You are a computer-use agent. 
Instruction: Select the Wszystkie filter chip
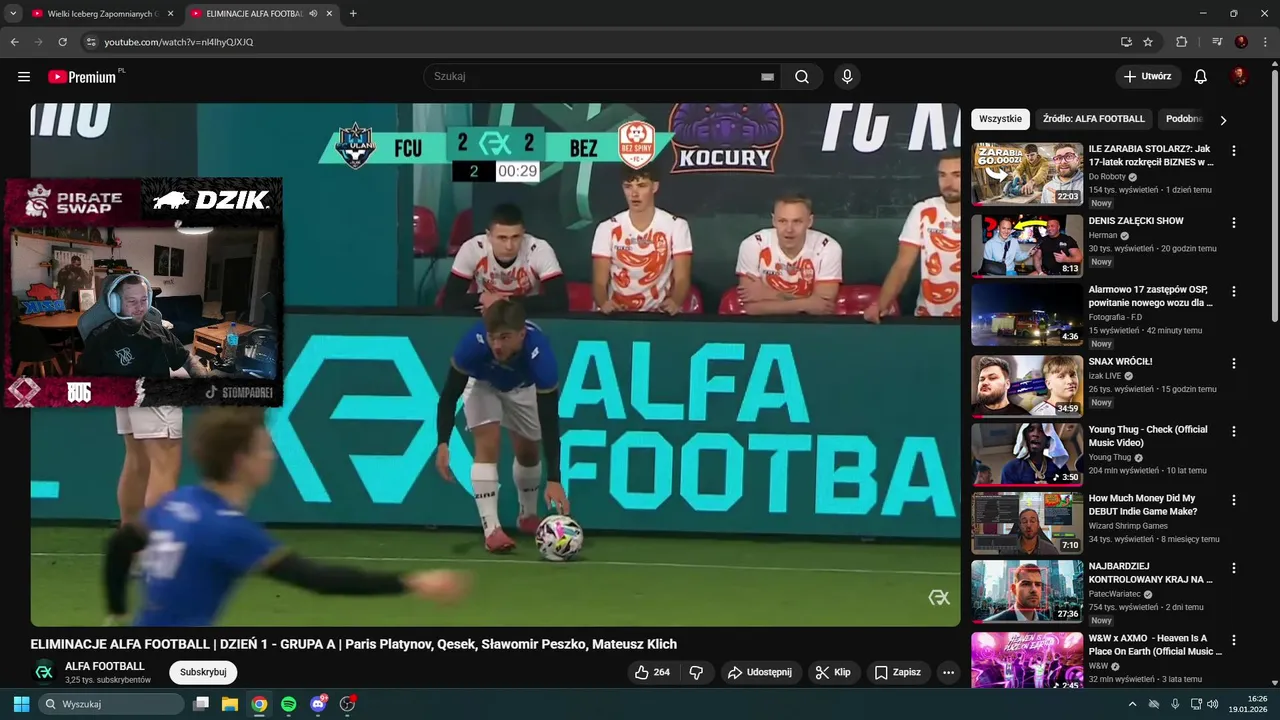tap(1000, 119)
